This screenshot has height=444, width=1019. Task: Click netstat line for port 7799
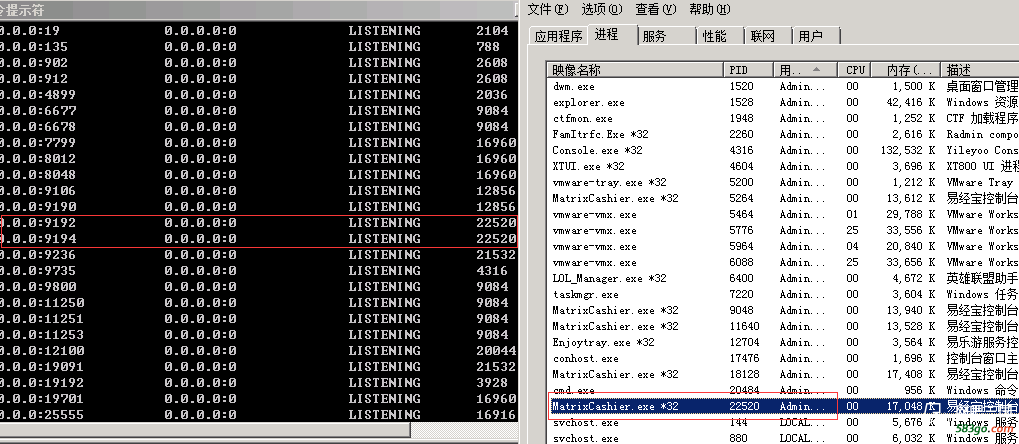pyautogui.click(x=259, y=143)
